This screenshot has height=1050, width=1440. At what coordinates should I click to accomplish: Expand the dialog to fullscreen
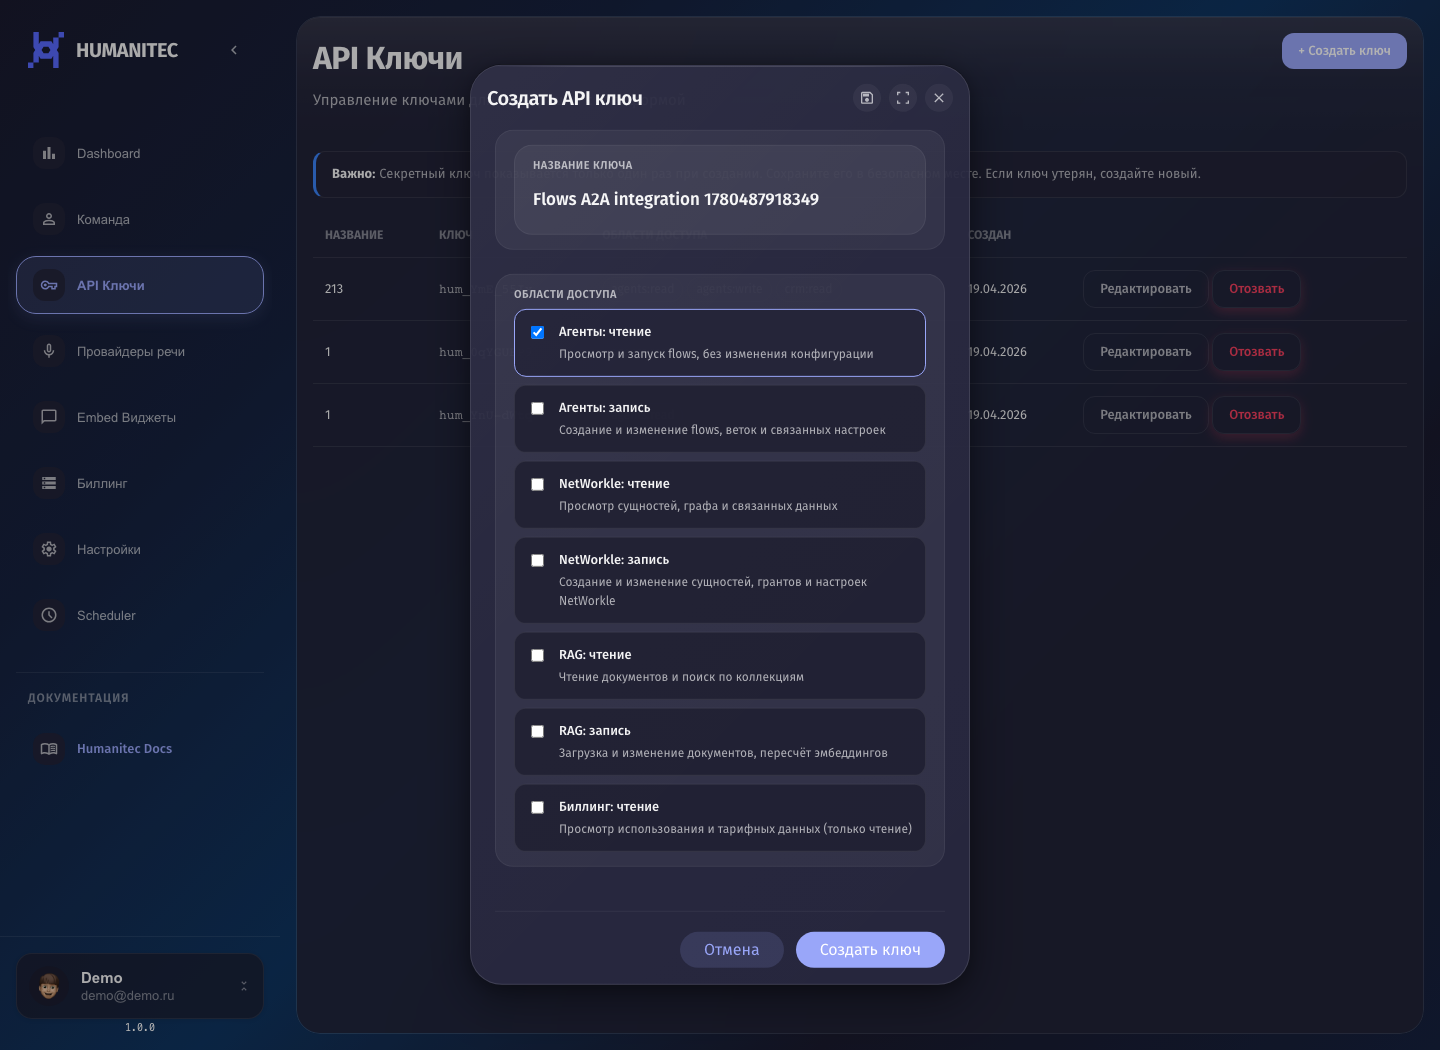903,98
